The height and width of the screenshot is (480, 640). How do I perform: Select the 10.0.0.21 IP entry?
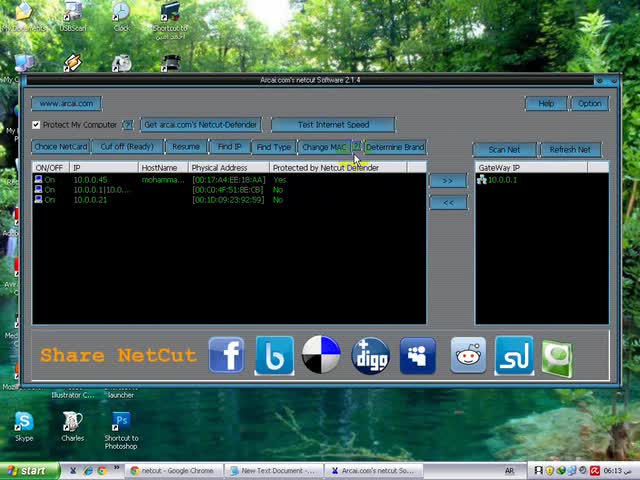(90, 200)
